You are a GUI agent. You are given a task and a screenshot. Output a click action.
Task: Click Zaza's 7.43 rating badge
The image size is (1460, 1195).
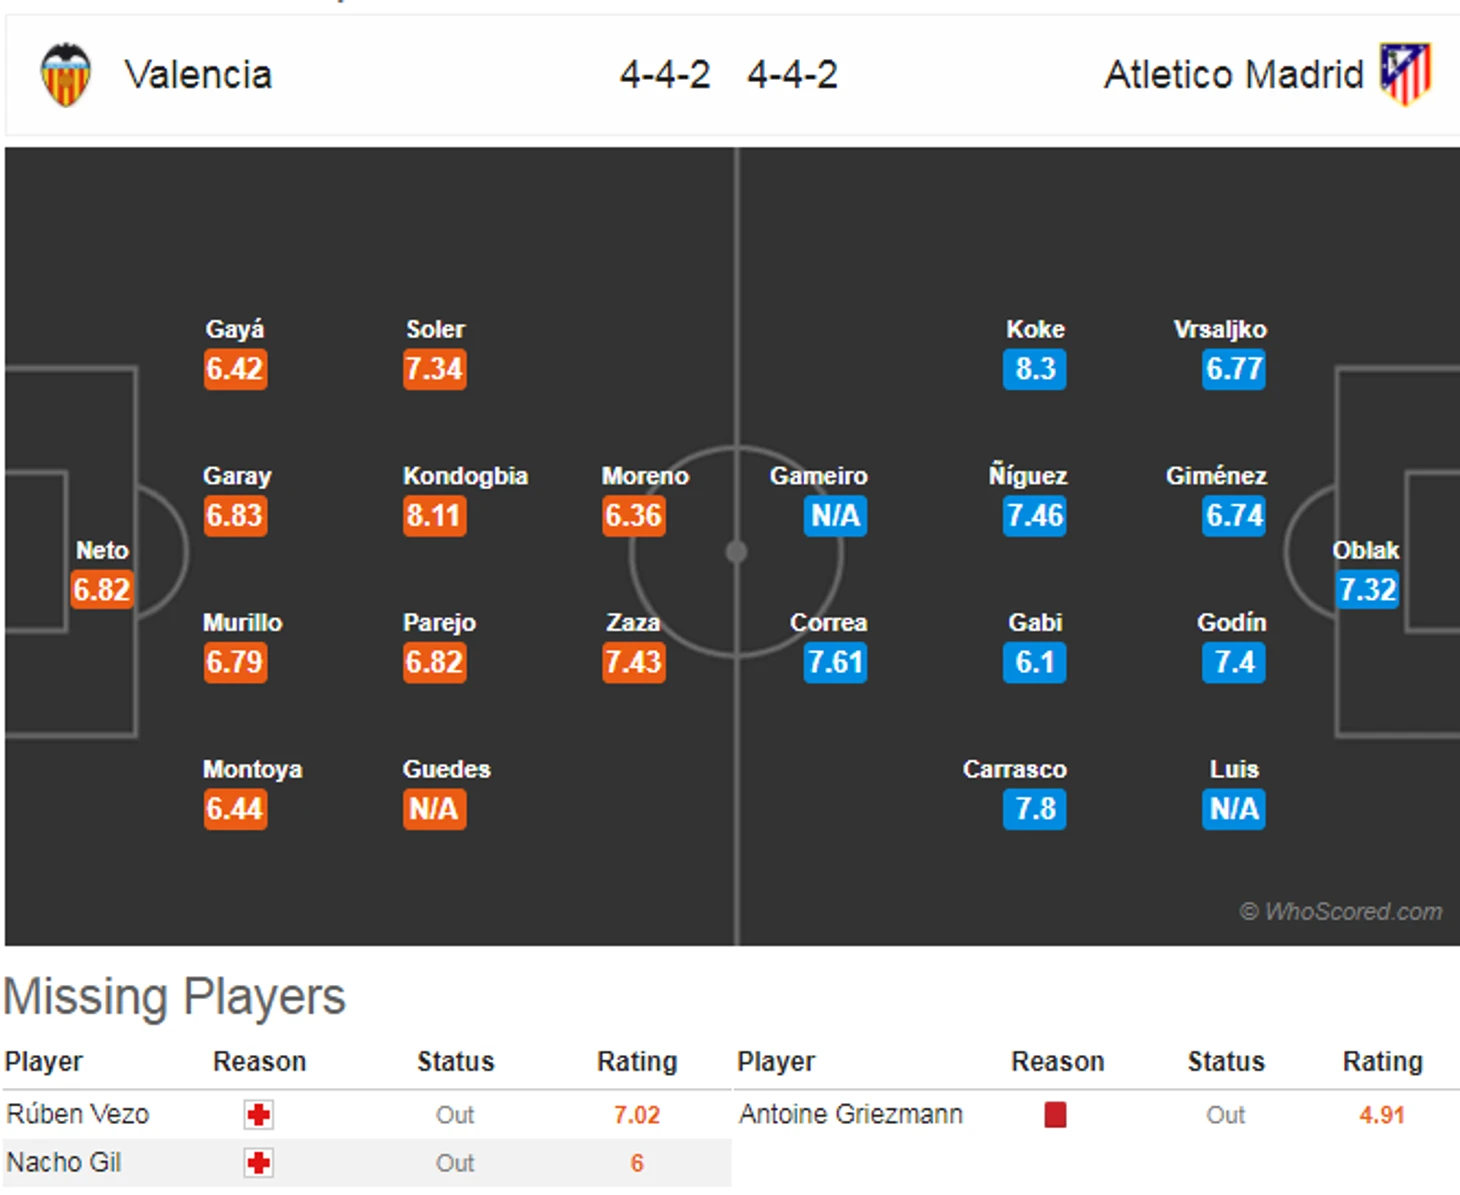634,662
